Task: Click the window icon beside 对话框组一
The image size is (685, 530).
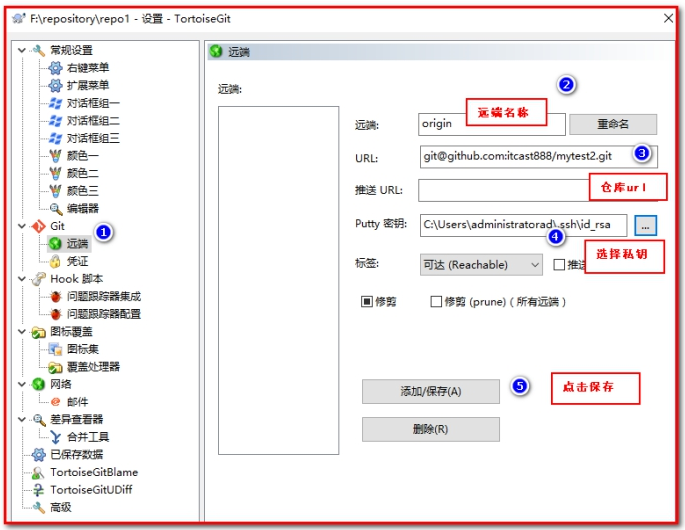Action: 55,103
